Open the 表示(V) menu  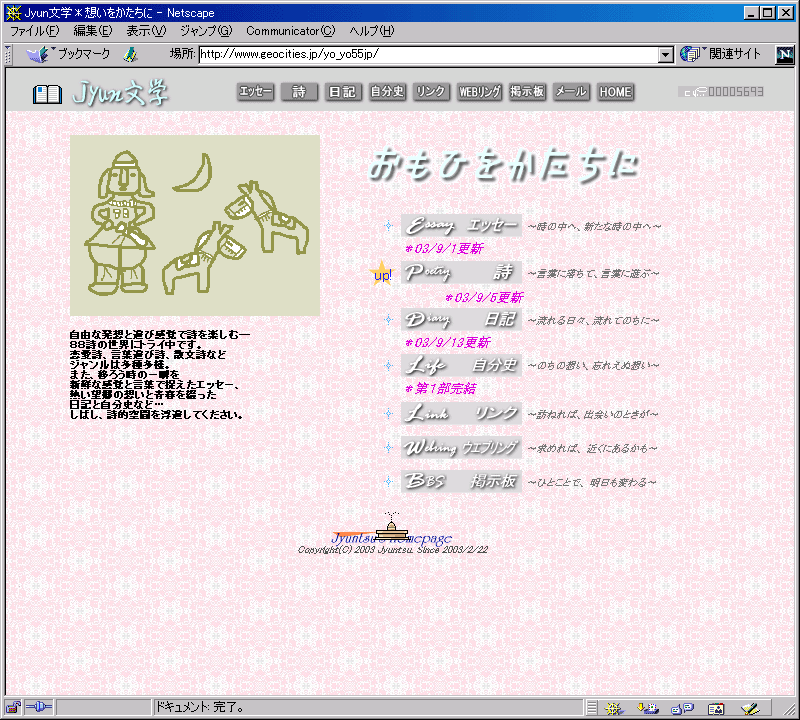pyautogui.click(x=146, y=31)
